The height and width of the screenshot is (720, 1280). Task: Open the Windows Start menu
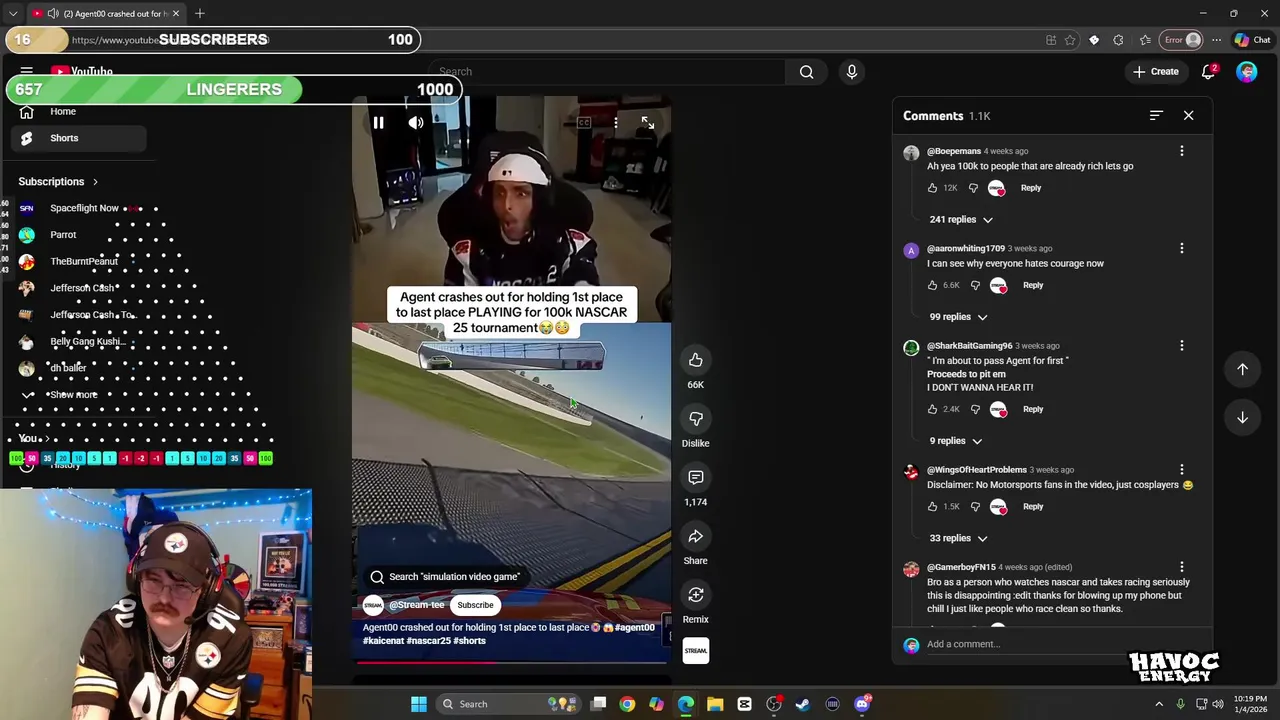click(x=419, y=704)
